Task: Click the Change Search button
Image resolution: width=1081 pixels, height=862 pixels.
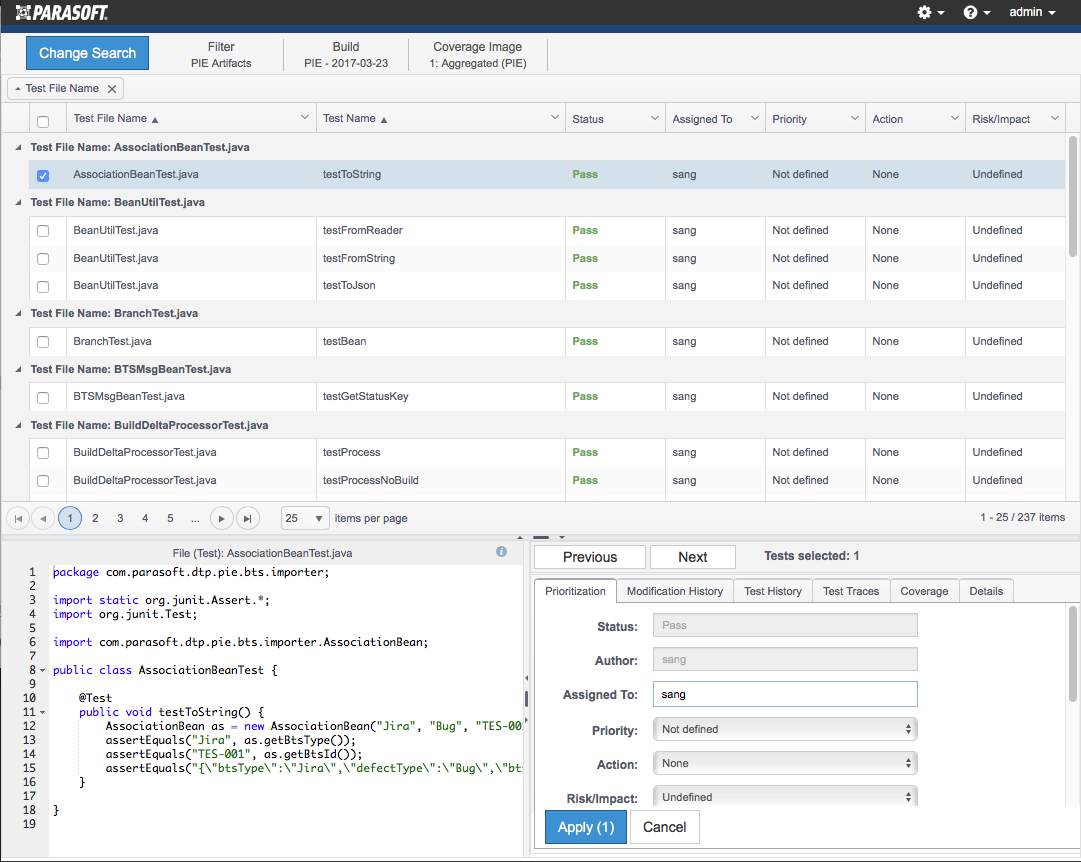Action: click(88, 53)
